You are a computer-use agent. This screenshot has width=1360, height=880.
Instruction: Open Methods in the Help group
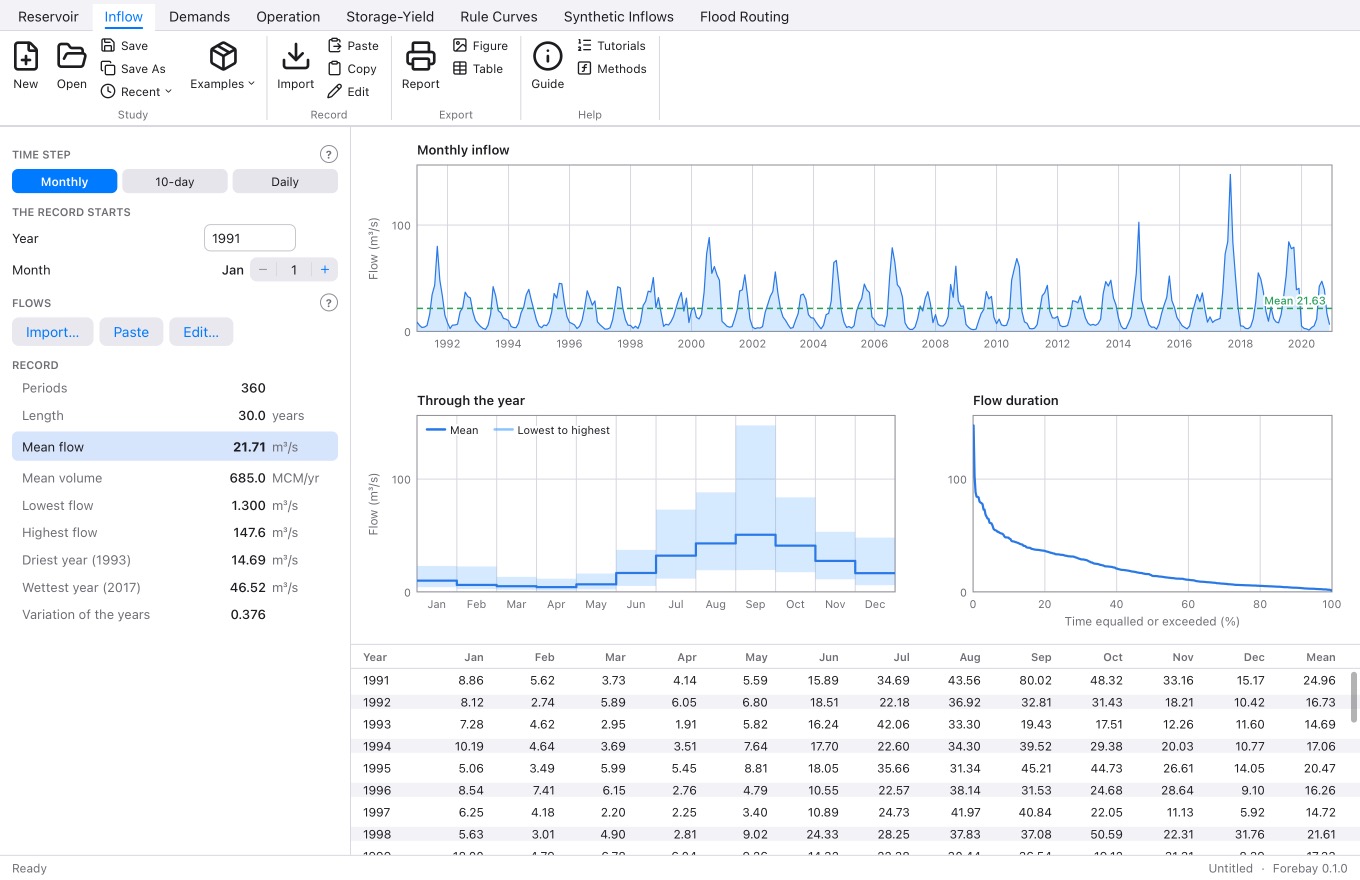612,69
